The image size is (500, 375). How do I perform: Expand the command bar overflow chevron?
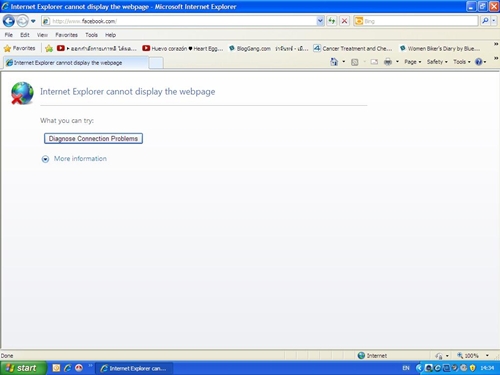(x=496, y=58)
